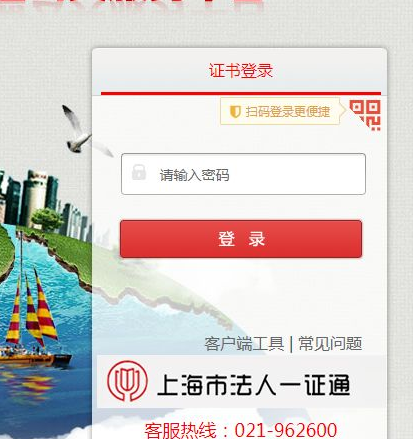Click the 扫码登录更便捷 tooltip

point(280,111)
